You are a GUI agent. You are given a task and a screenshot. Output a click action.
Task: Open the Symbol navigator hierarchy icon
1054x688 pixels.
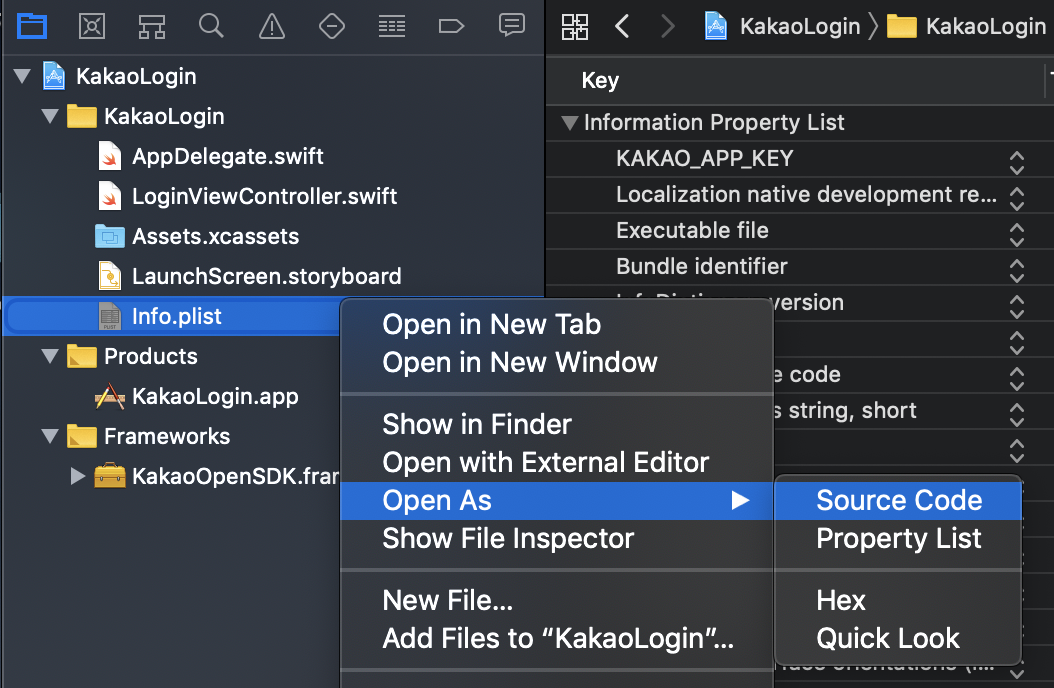point(152,26)
